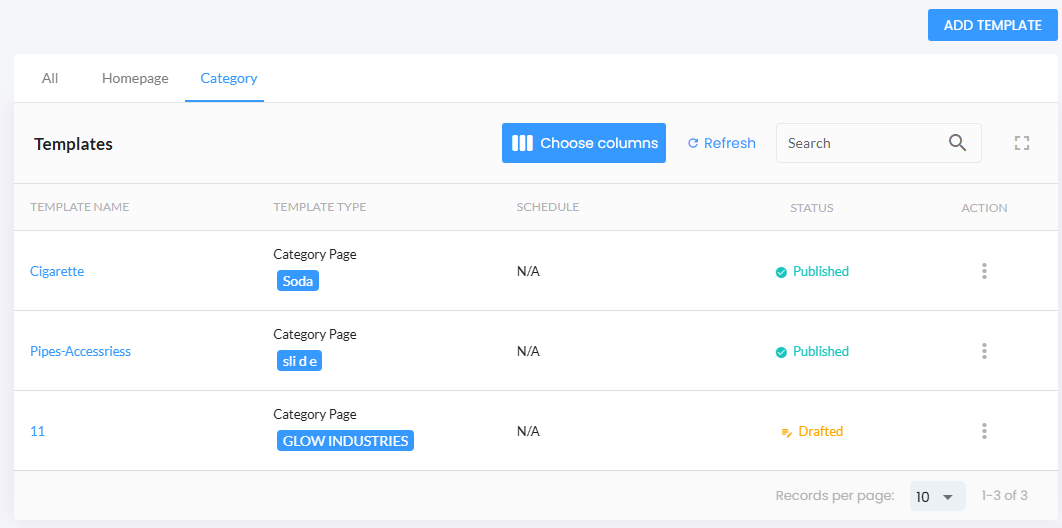Click the search magnifier icon

[957, 143]
